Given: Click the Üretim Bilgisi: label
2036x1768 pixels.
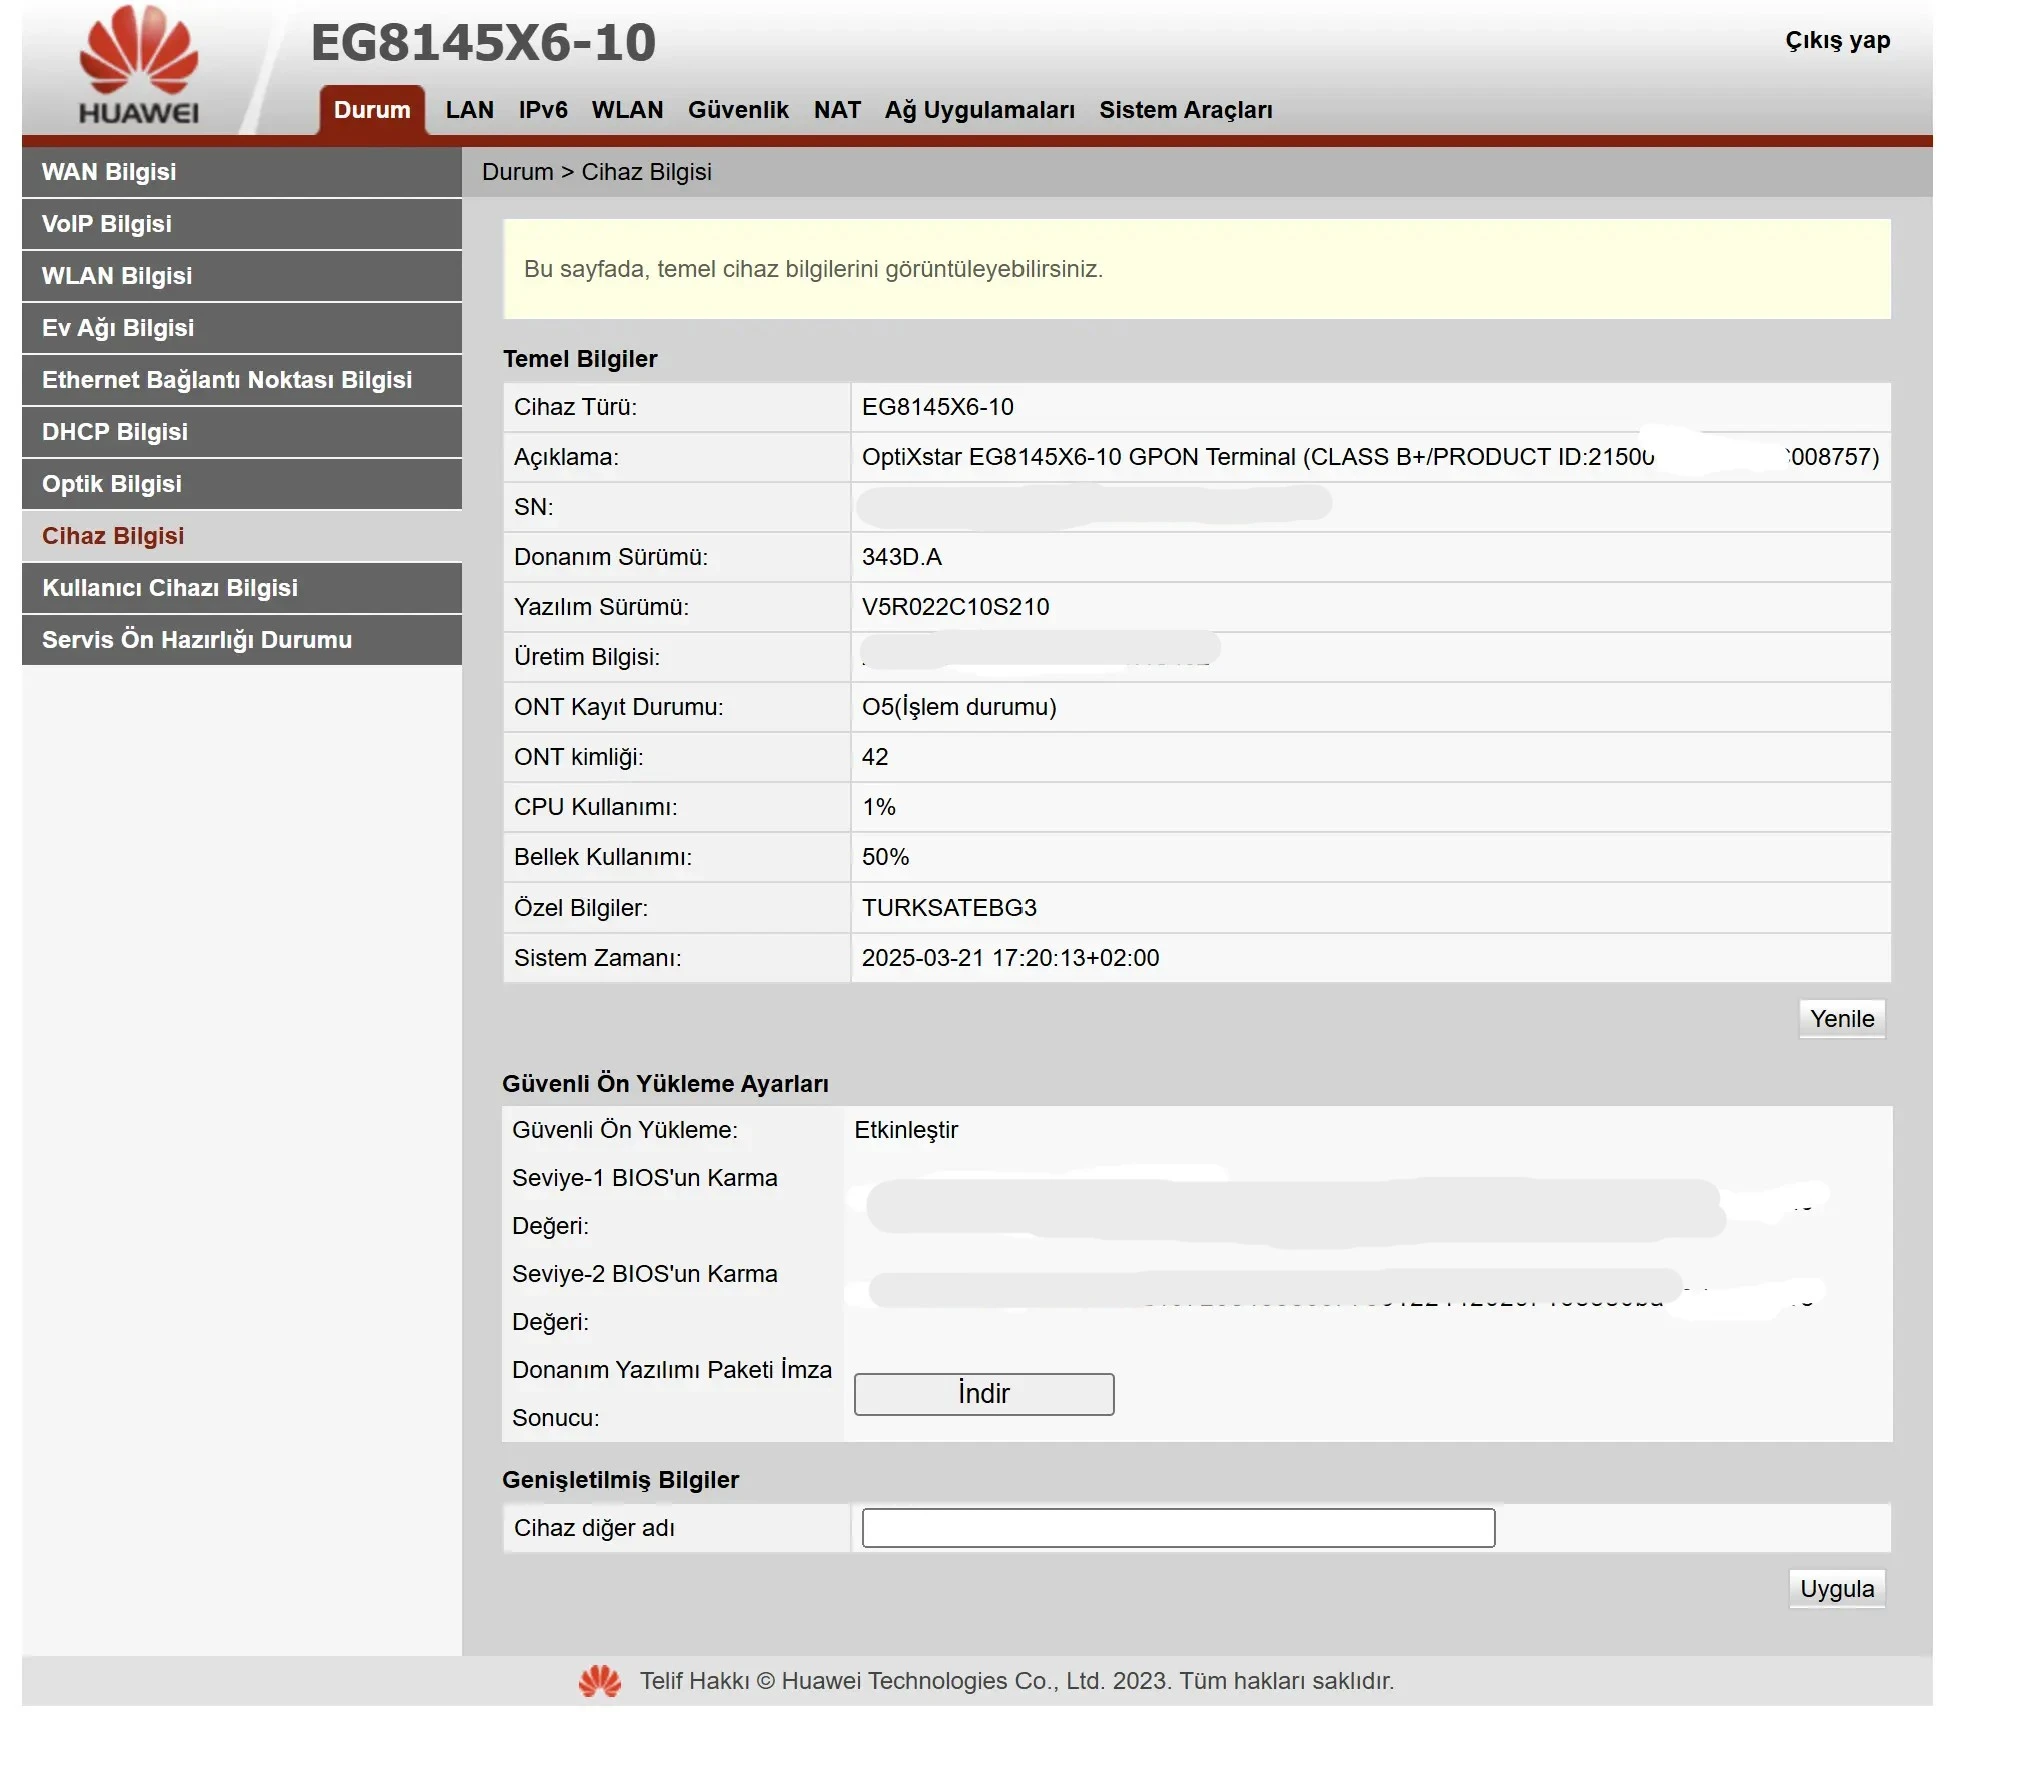Looking at the screenshot, I should click(587, 657).
